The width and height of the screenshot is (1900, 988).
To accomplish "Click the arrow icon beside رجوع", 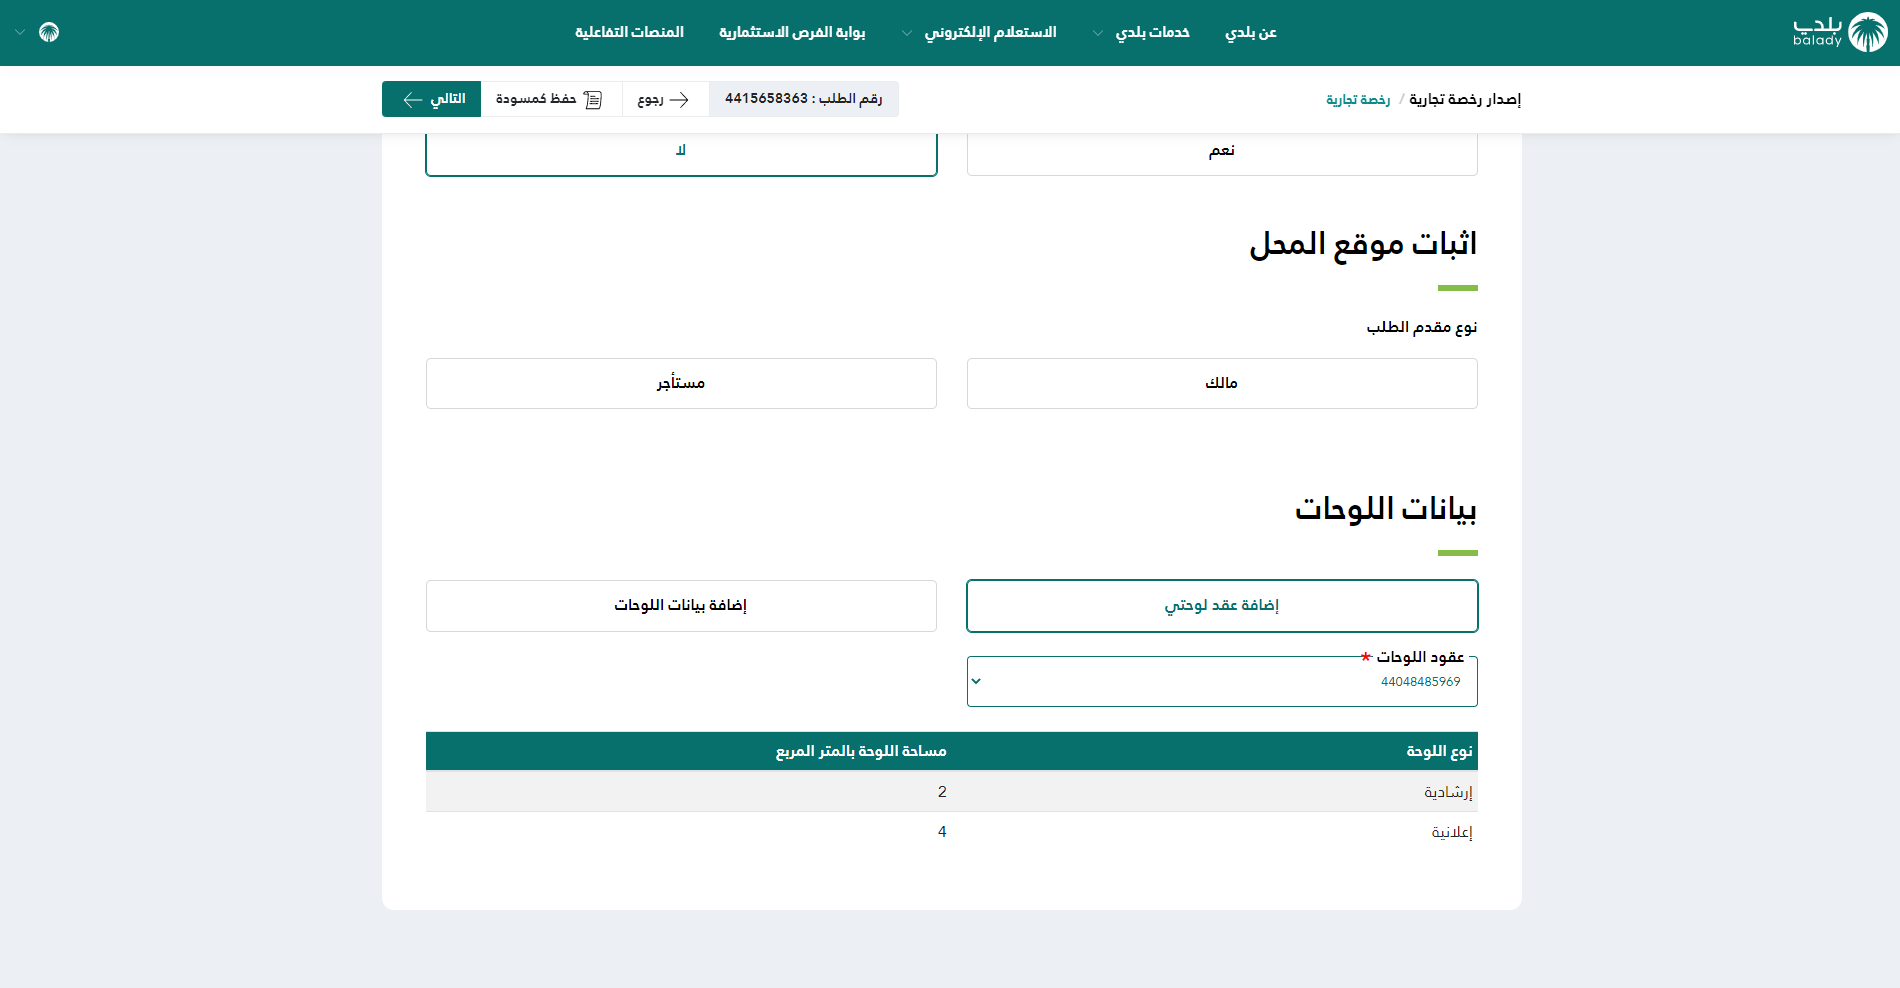I will 680,99.
